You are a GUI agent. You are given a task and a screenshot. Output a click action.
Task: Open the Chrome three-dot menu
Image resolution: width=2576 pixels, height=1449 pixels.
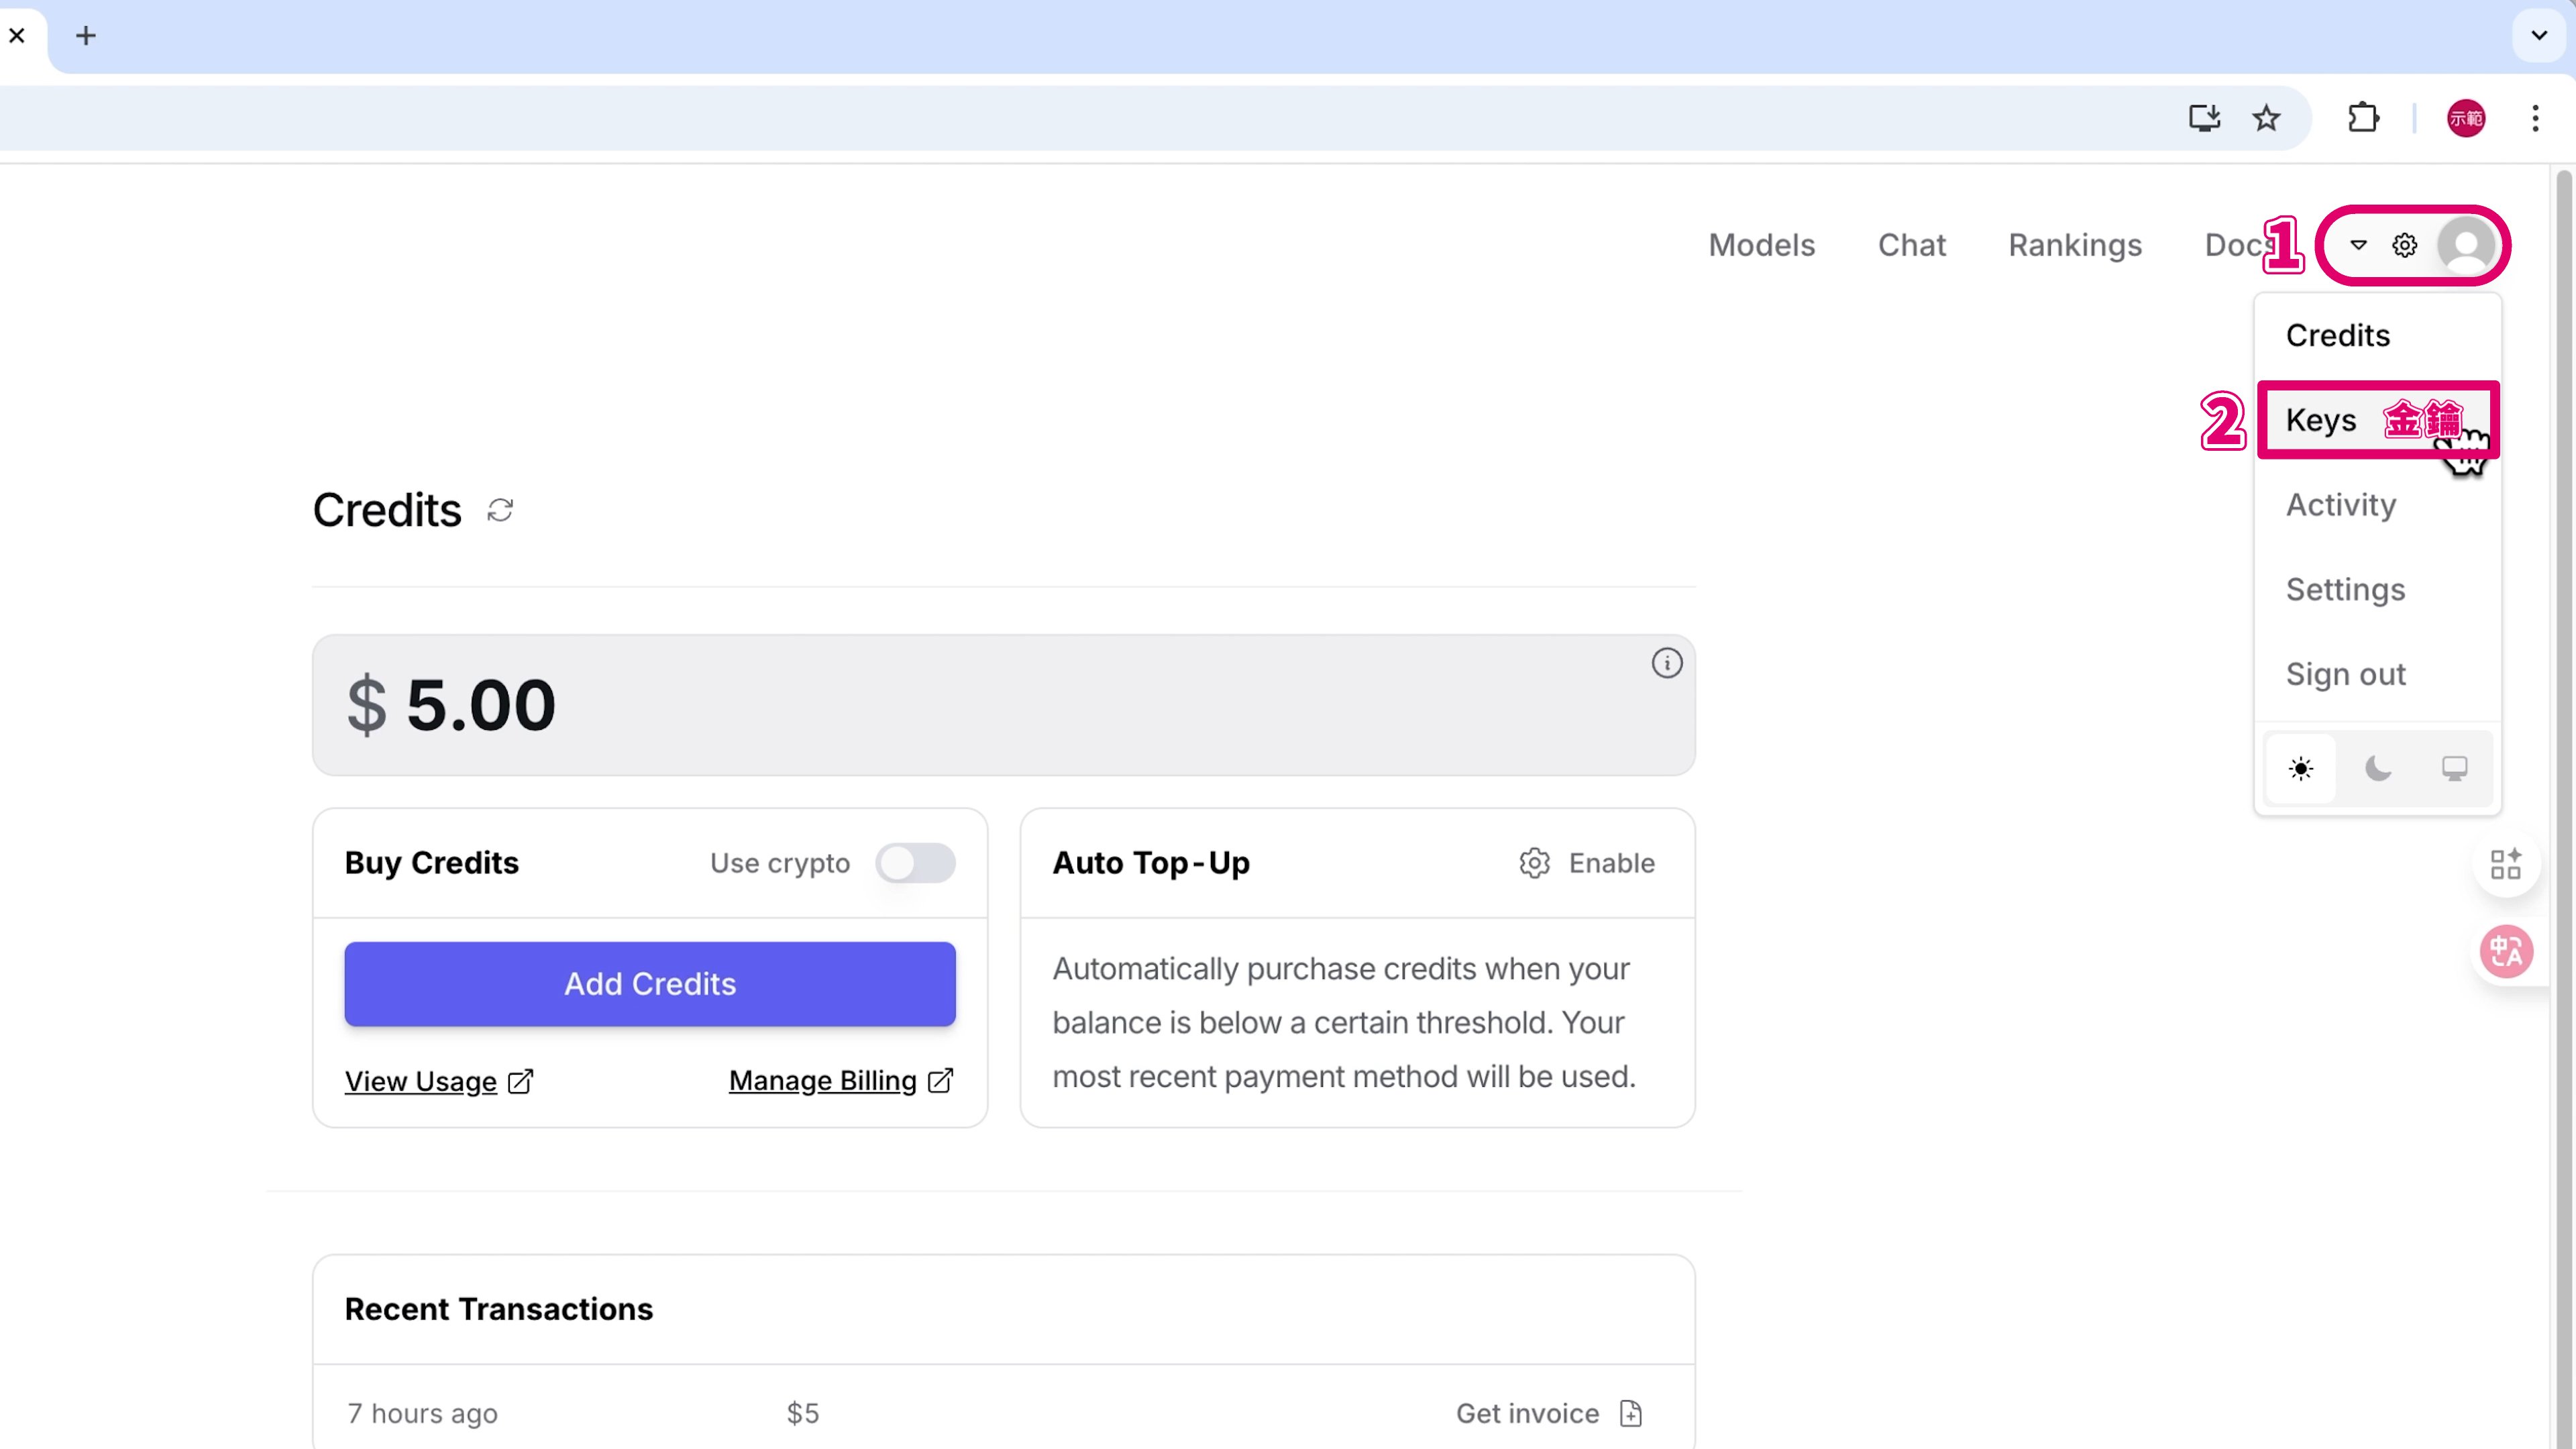(x=2535, y=118)
